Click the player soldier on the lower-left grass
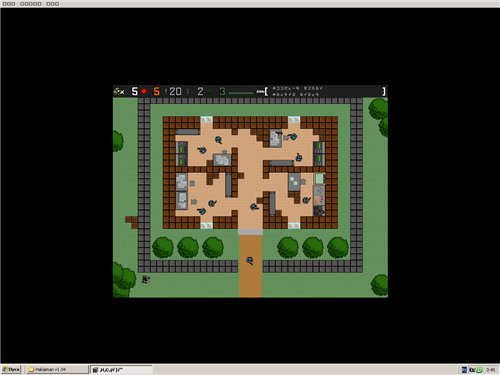Screen dimensions: 500x375 click(x=146, y=279)
